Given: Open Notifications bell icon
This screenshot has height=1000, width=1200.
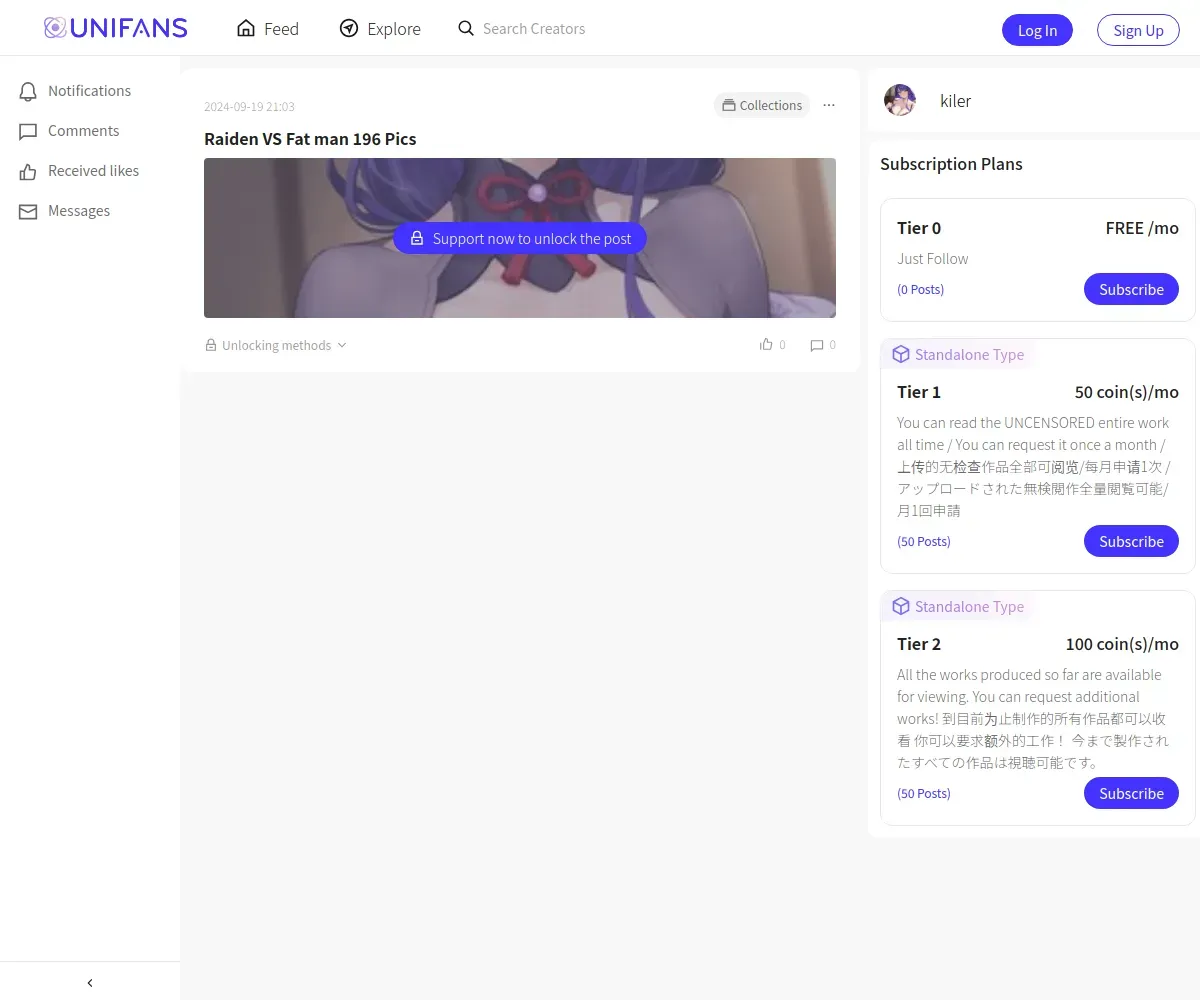Looking at the screenshot, I should coord(28,91).
